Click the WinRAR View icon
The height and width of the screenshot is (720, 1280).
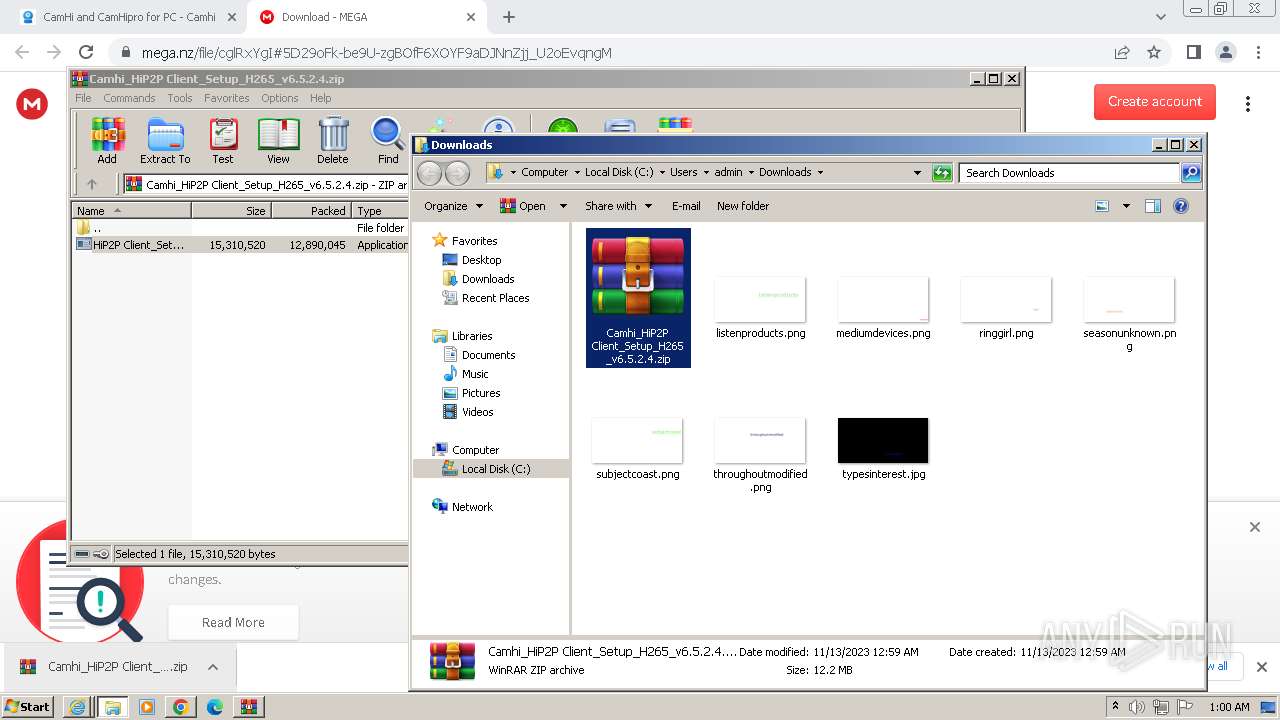pyautogui.click(x=278, y=140)
